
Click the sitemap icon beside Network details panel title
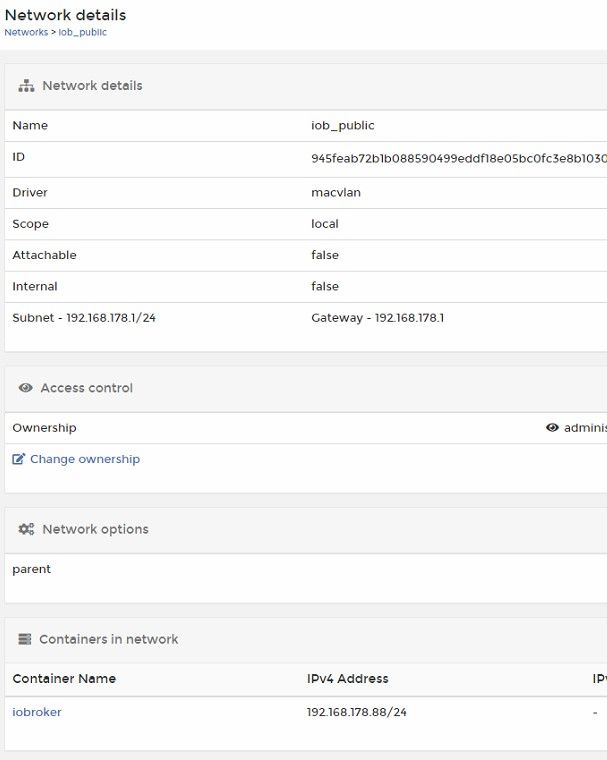click(x=27, y=86)
